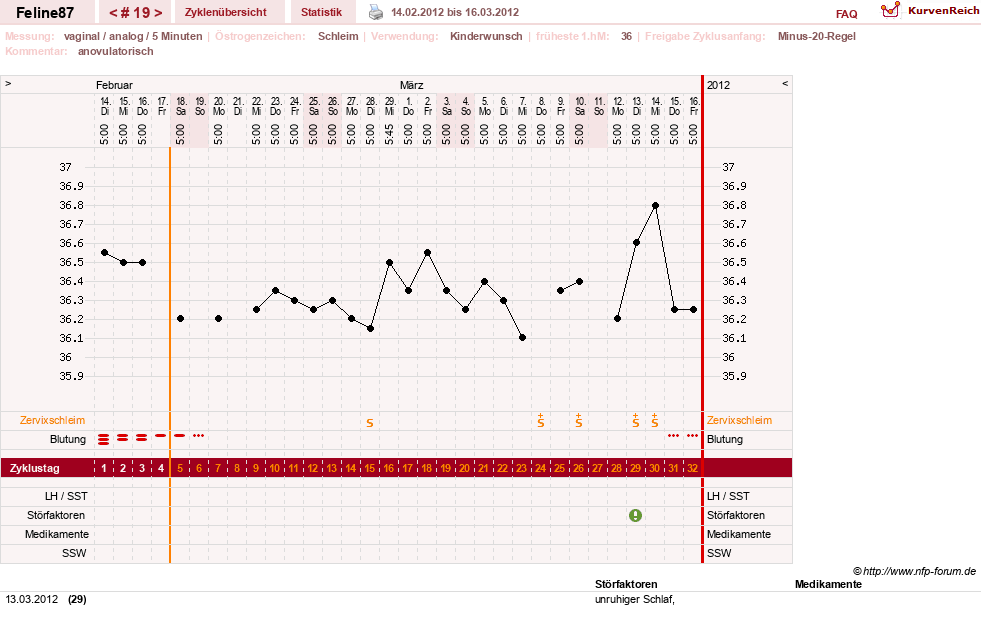The image size is (981, 623).
Task: Click the cervical mucus S symbol on cycle day 15
Action: pos(370,423)
